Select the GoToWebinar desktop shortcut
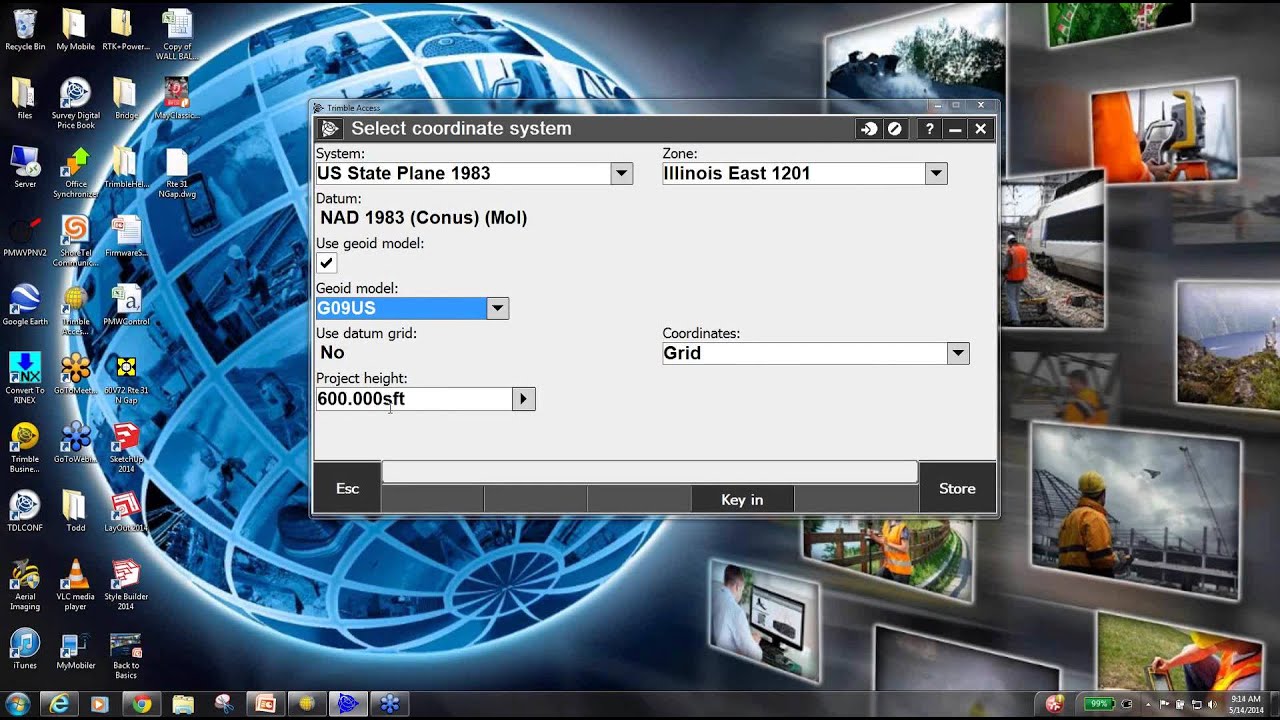1280x720 pixels. click(x=75, y=443)
